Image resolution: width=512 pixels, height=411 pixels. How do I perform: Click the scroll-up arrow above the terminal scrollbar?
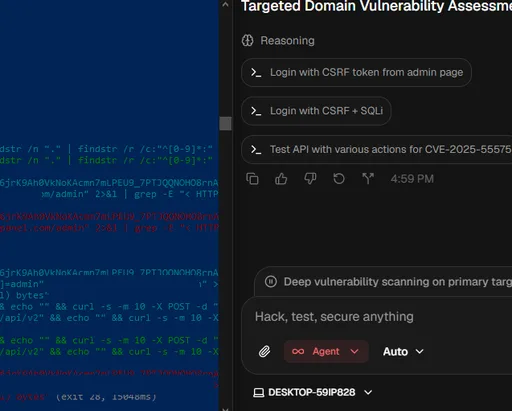[226, 5]
